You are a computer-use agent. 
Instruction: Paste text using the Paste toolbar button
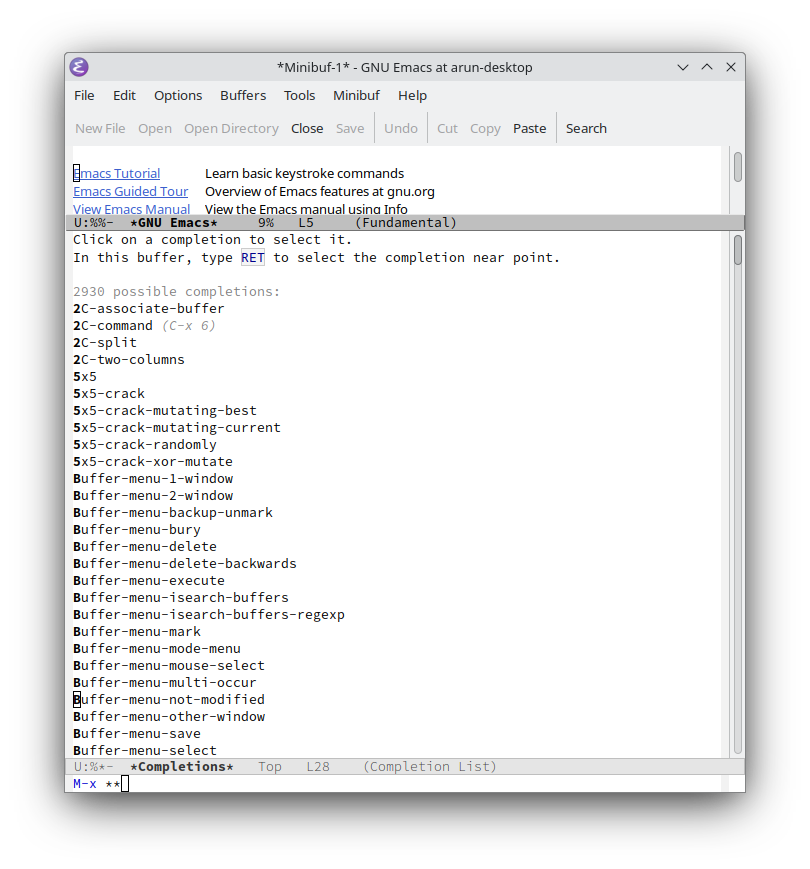(x=529, y=128)
